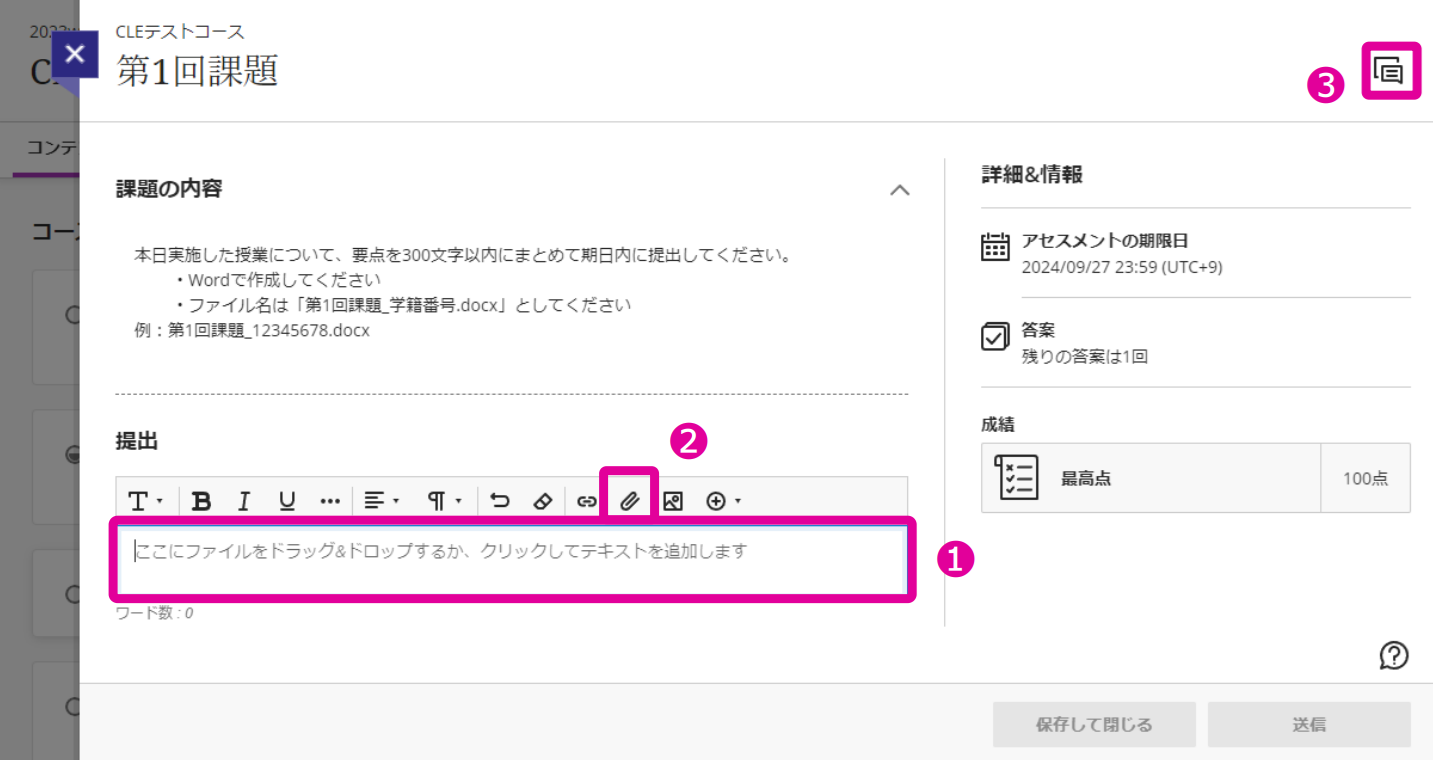Toggle italic formatting in the editor toolbar
The height and width of the screenshot is (760, 1433).
pos(244,501)
